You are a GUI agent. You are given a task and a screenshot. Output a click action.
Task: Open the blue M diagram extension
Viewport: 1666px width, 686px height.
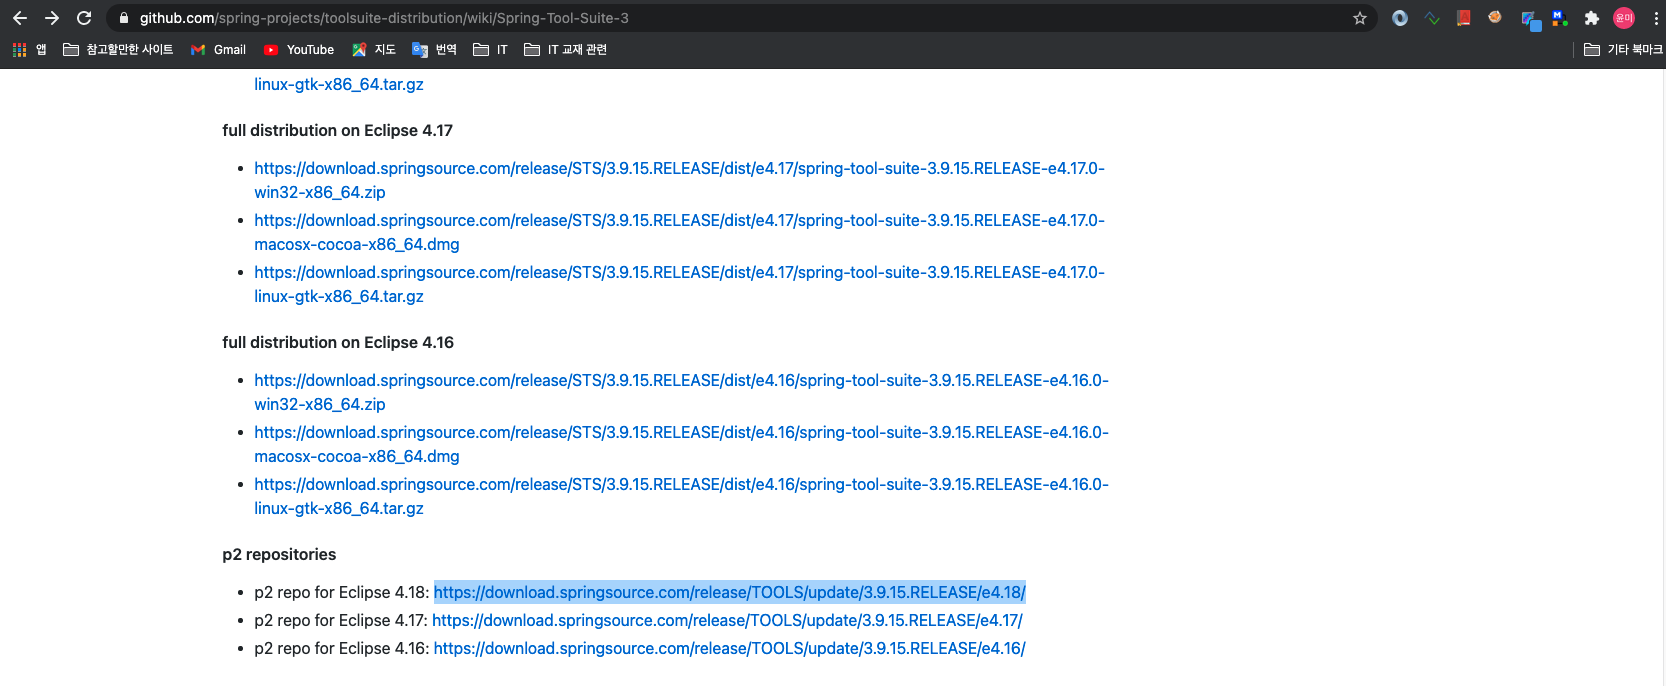coord(1560,18)
